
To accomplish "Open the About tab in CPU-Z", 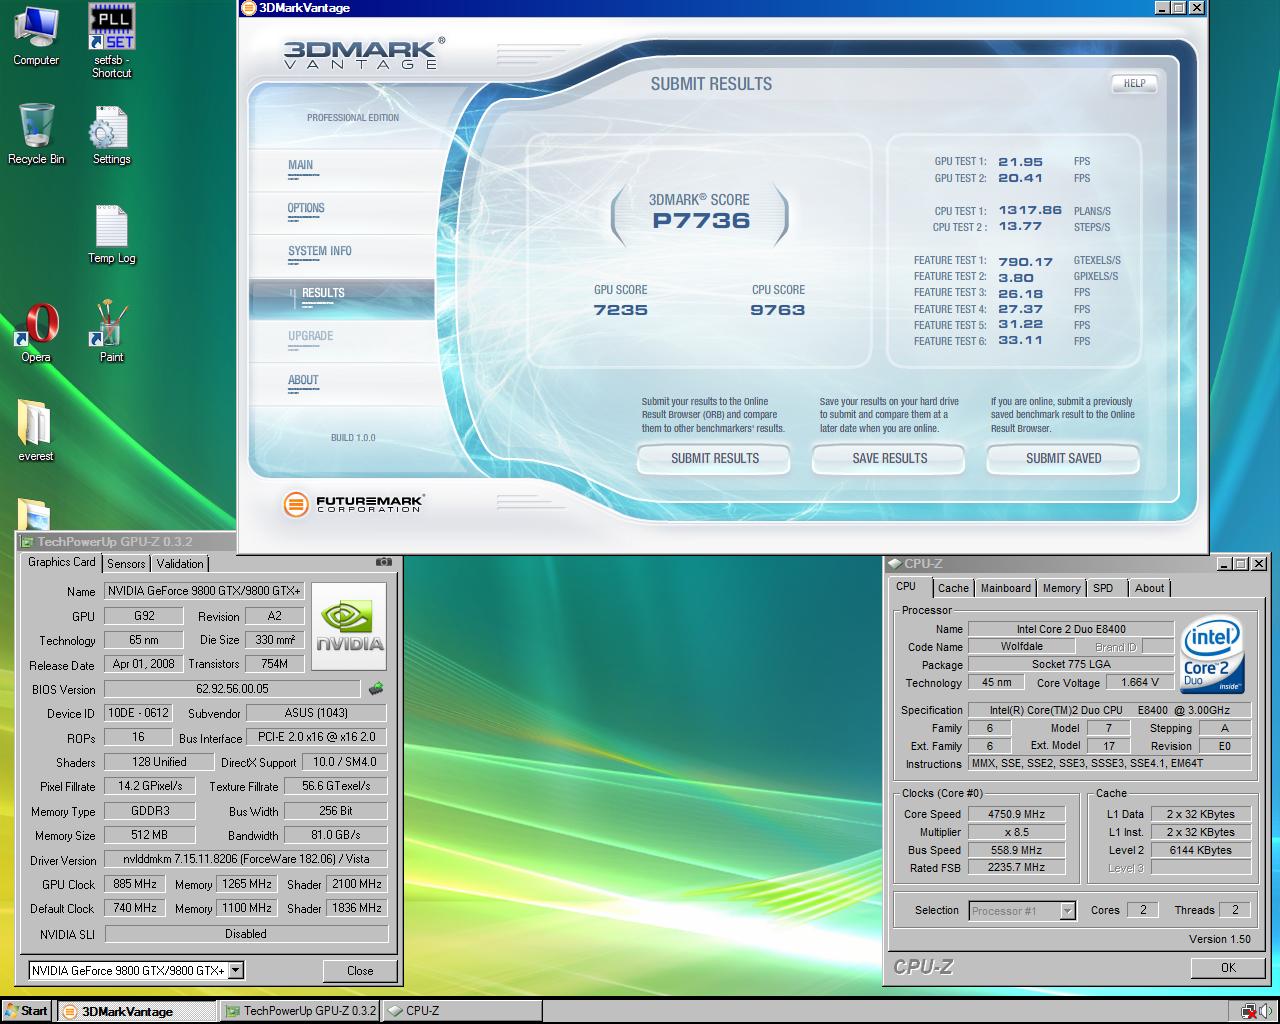I will click(1149, 588).
